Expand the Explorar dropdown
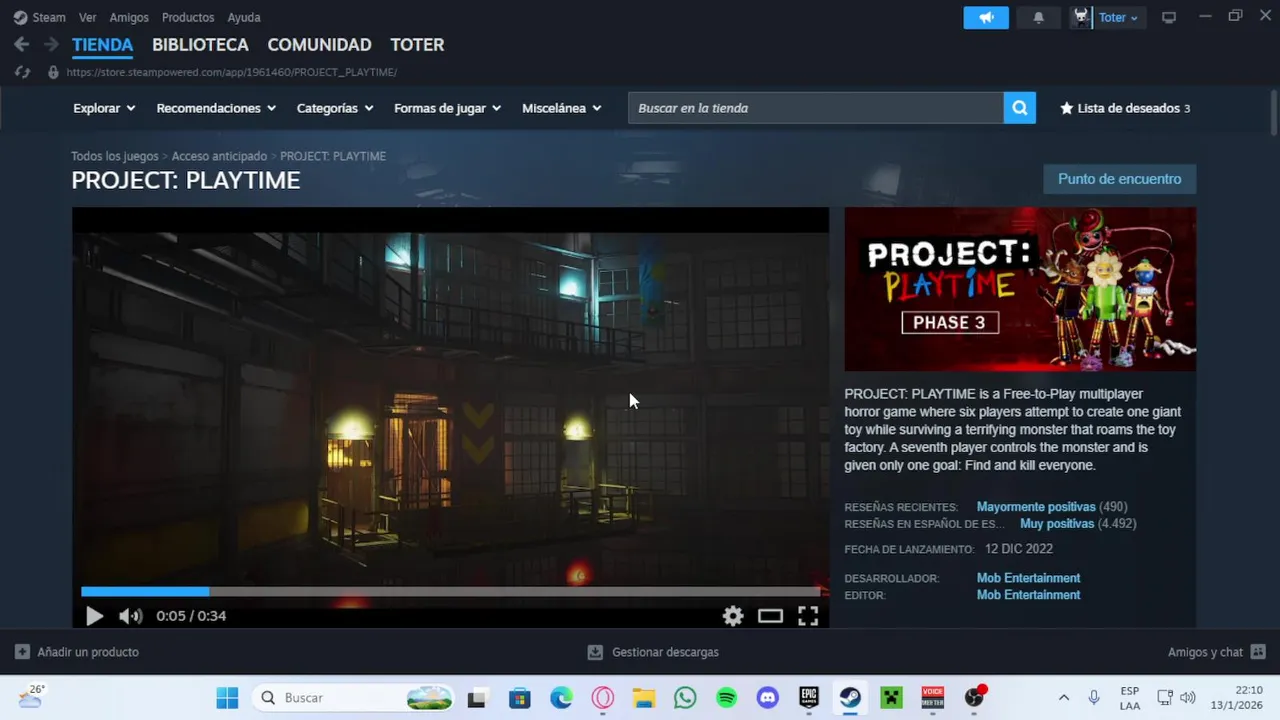This screenshot has height=720, width=1280. pyautogui.click(x=104, y=108)
